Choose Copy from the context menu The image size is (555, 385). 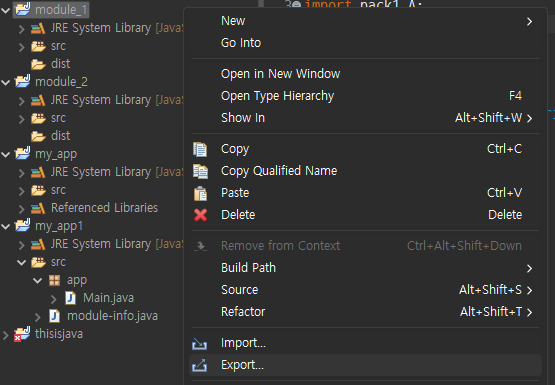[365, 149]
